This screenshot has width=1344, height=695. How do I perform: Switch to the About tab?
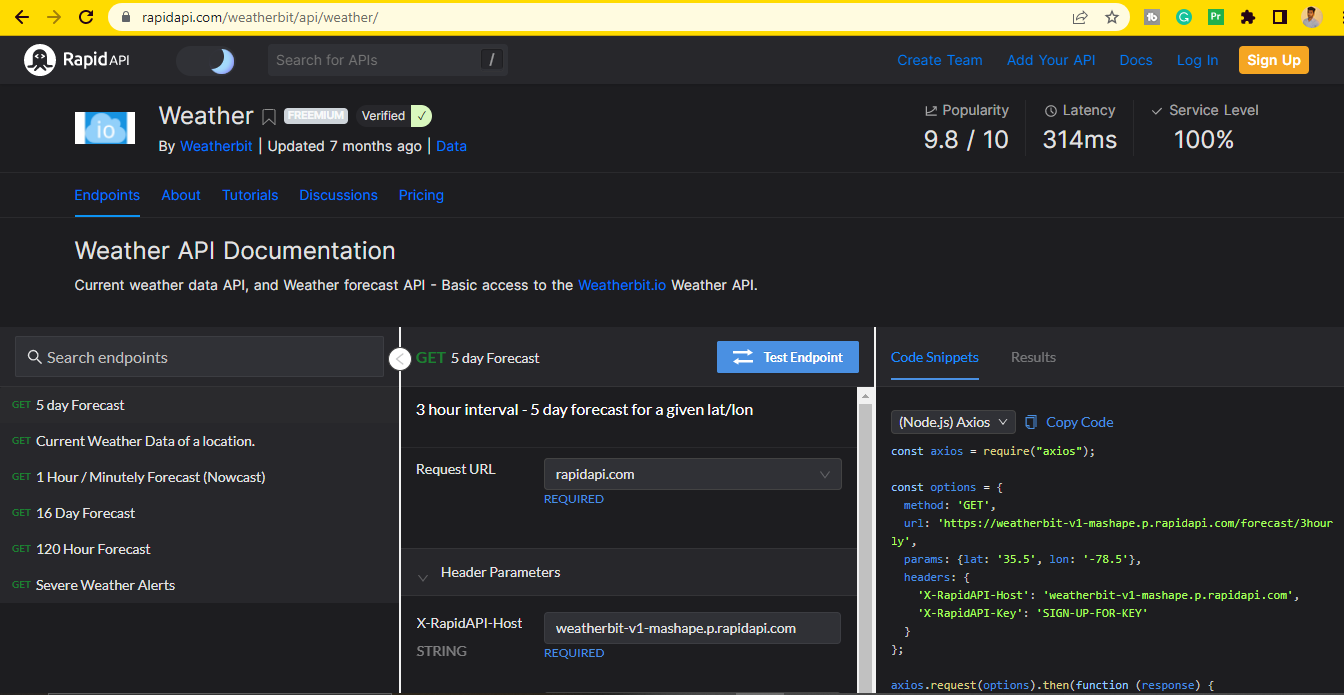tap(181, 195)
